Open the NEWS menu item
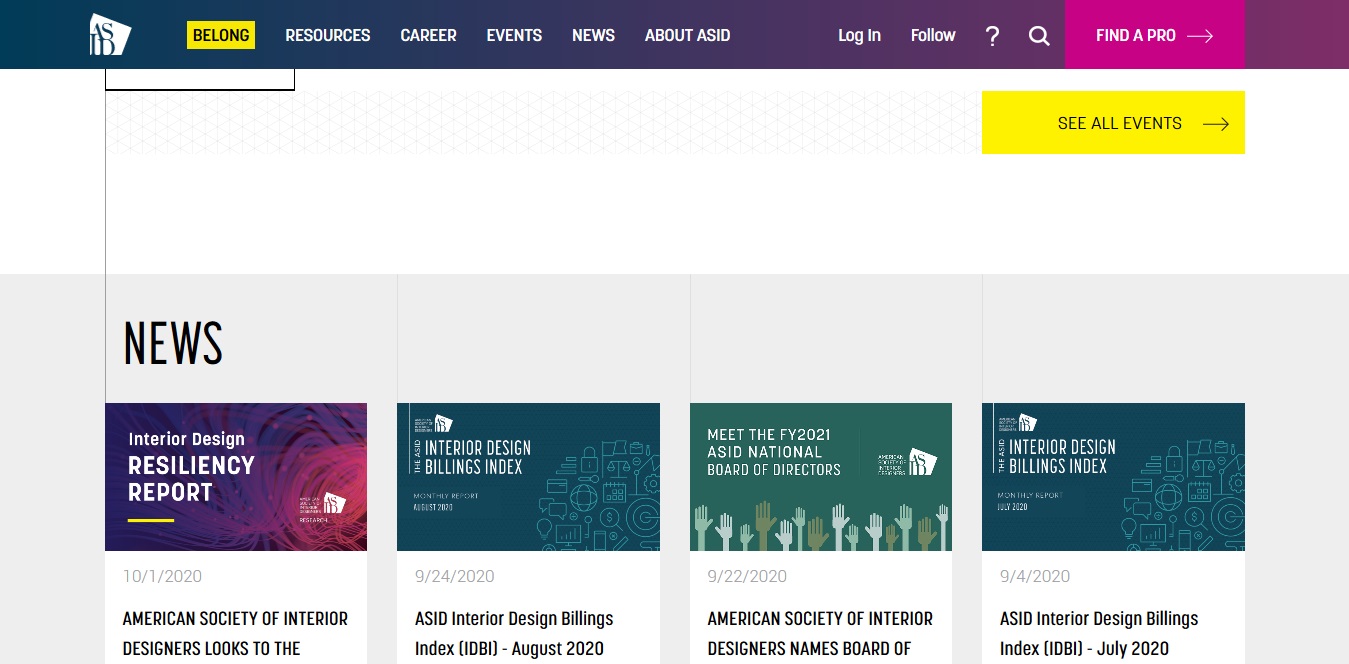 pyautogui.click(x=593, y=35)
